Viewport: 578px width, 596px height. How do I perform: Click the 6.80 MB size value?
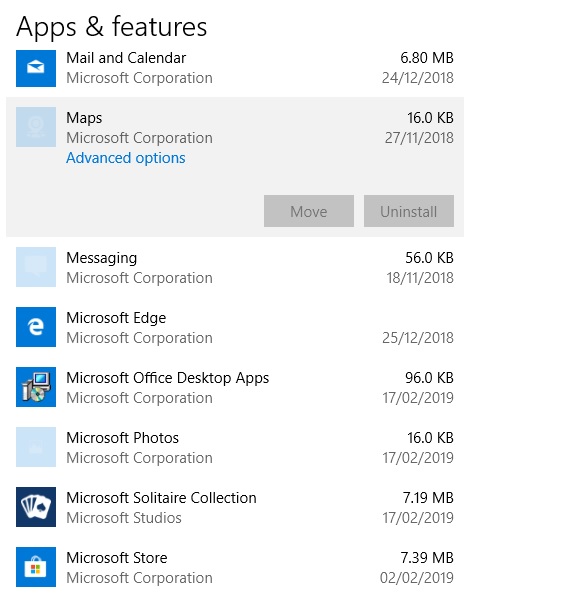tap(427, 58)
